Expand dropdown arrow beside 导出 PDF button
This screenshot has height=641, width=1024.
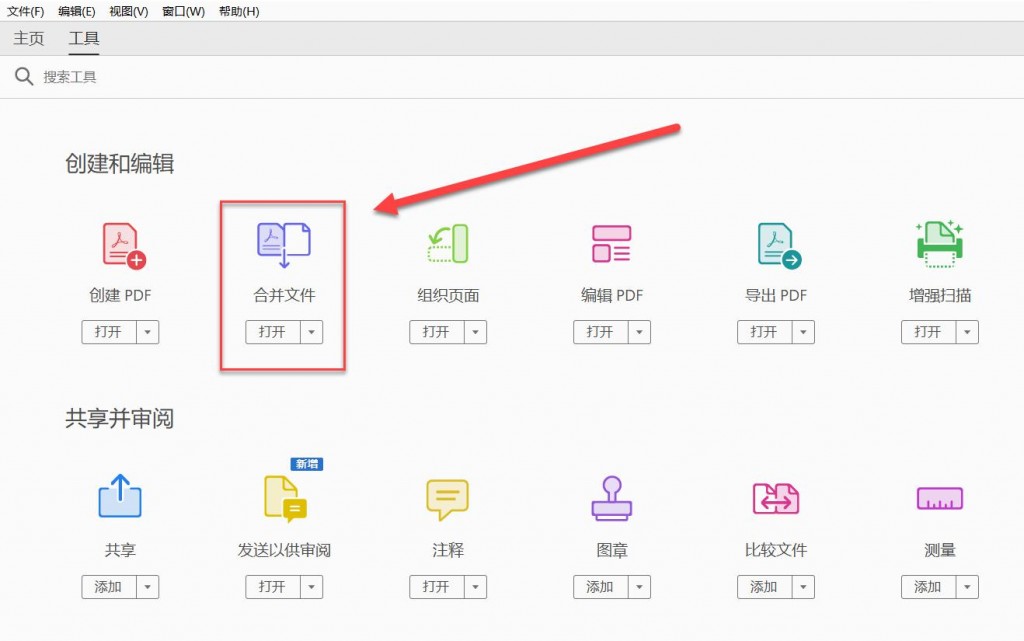[x=803, y=332]
